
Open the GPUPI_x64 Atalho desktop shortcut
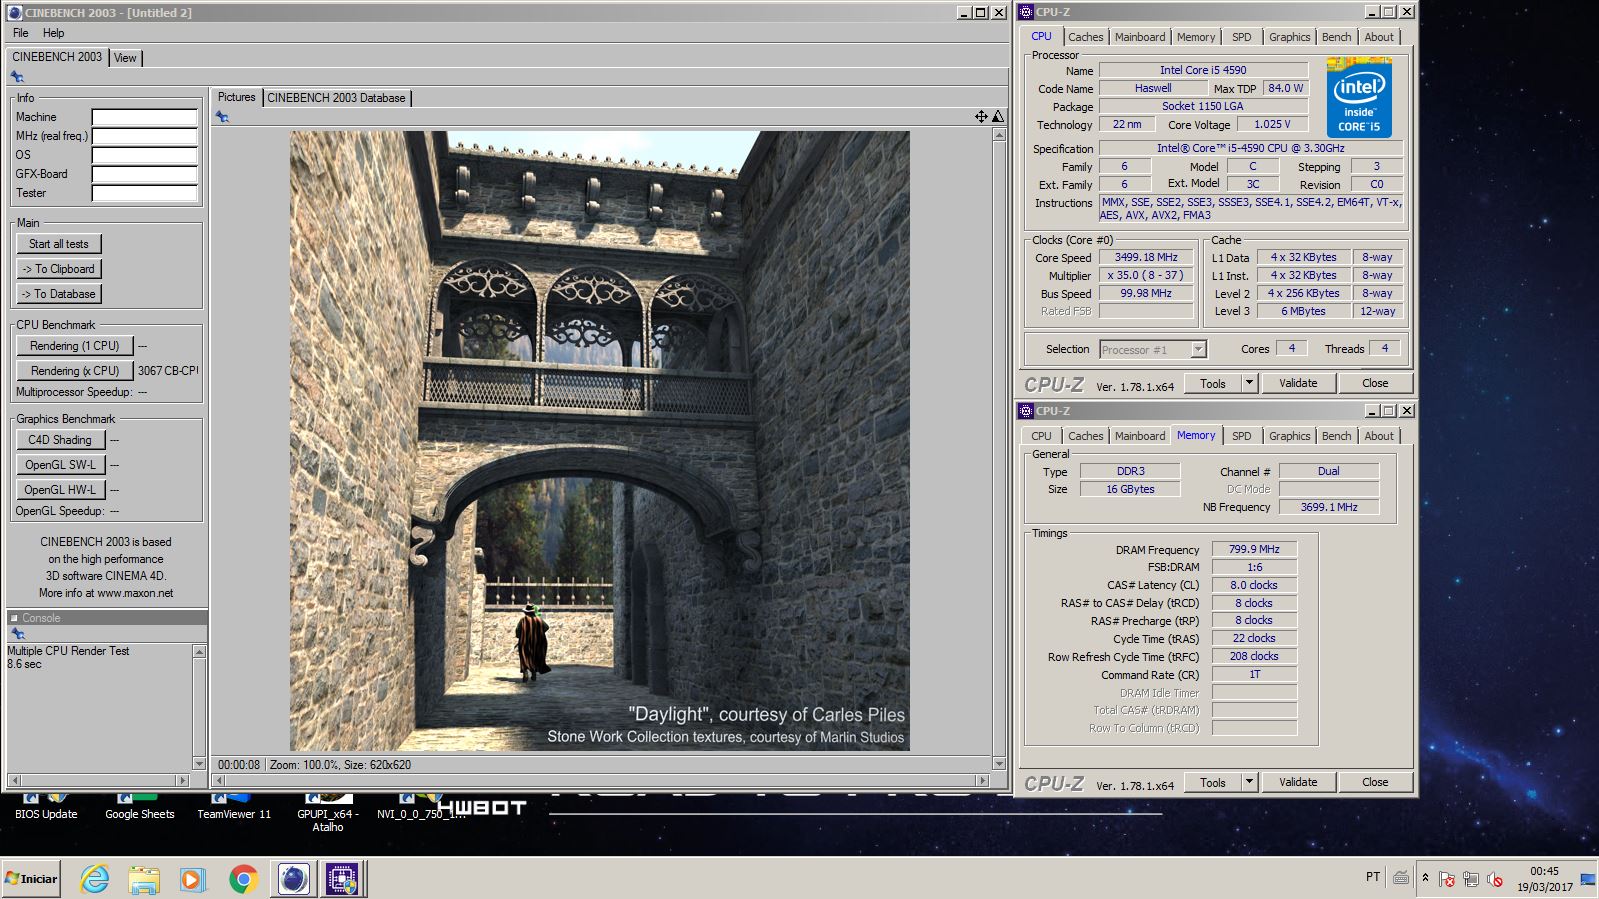[x=328, y=814]
